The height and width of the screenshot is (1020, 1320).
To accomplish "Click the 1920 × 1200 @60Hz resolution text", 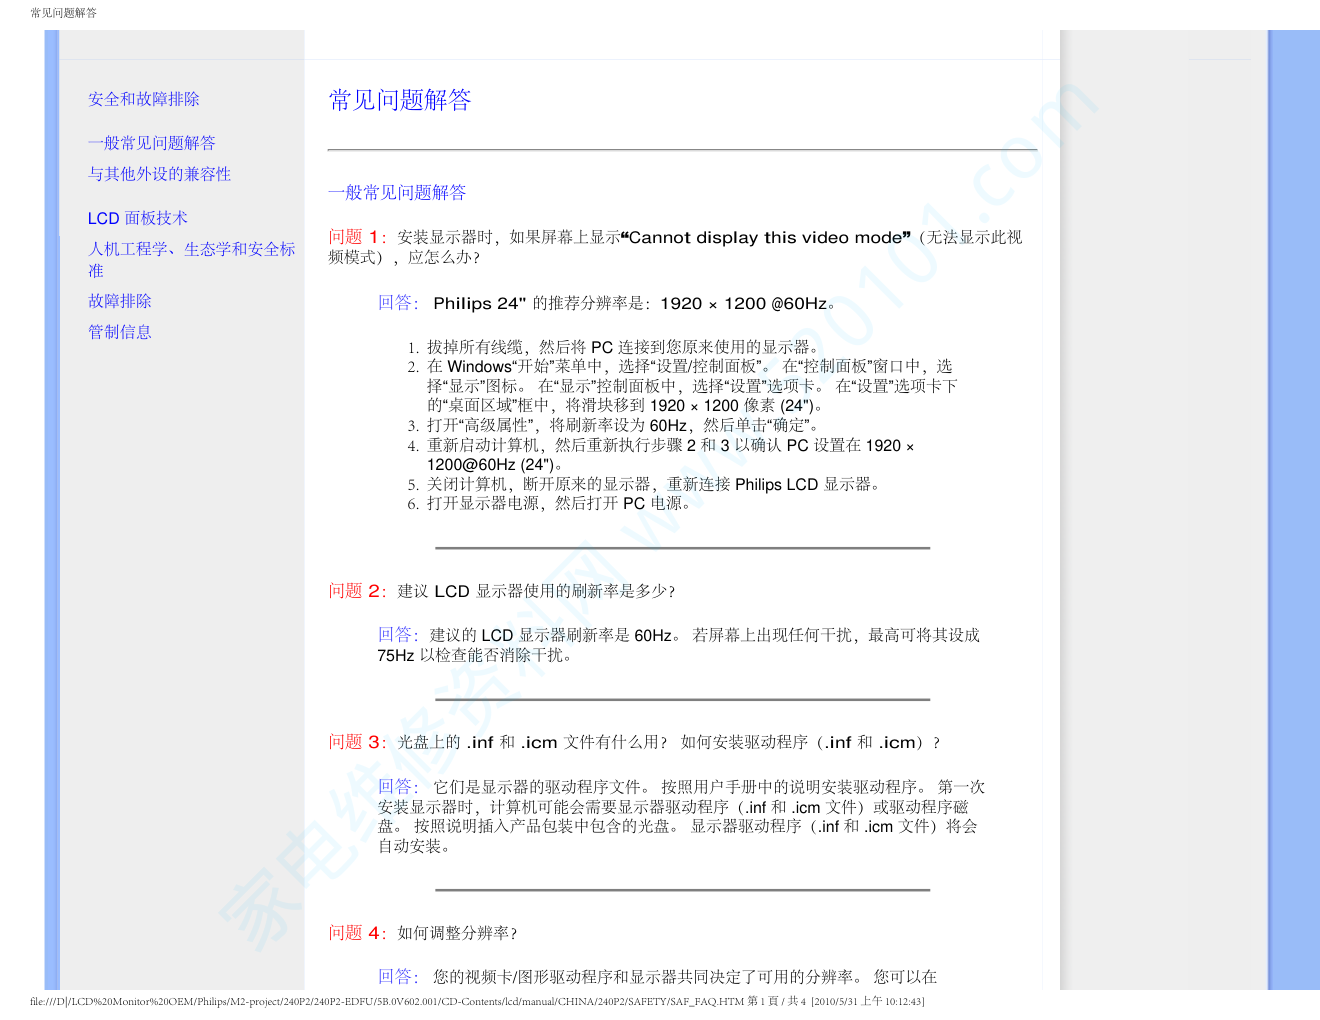I will click(x=744, y=303).
